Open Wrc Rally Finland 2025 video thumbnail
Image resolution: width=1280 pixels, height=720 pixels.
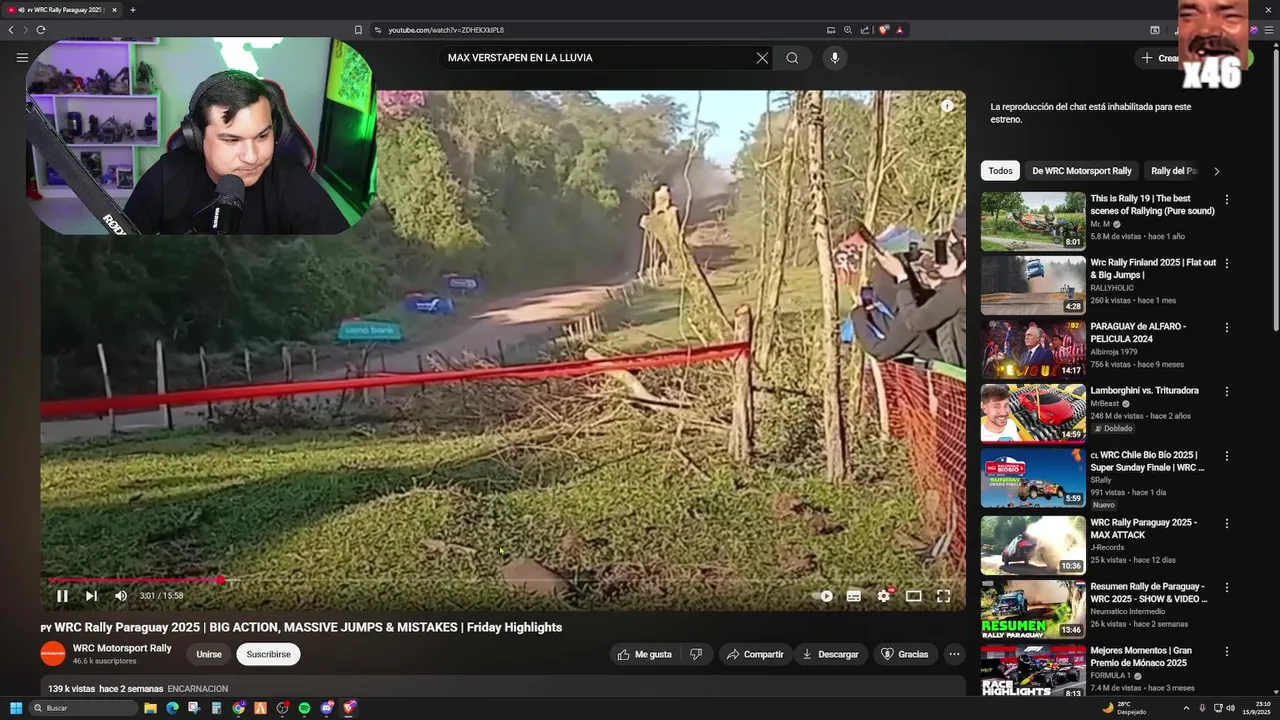point(1033,285)
